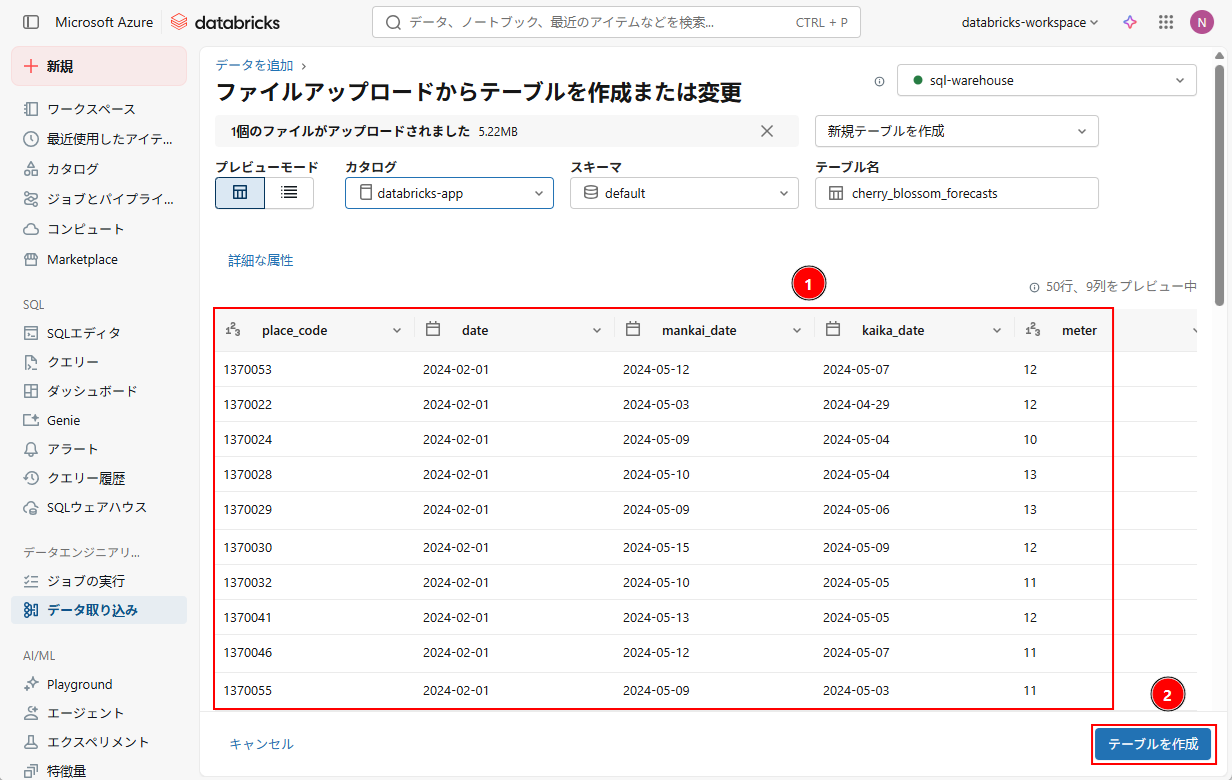
Task: Open the カタログ databricks-app dropdown
Action: click(x=449, y=193)
